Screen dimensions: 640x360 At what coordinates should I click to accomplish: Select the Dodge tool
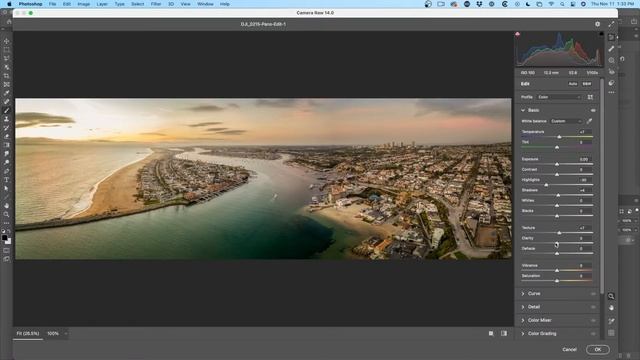(7, 162)
